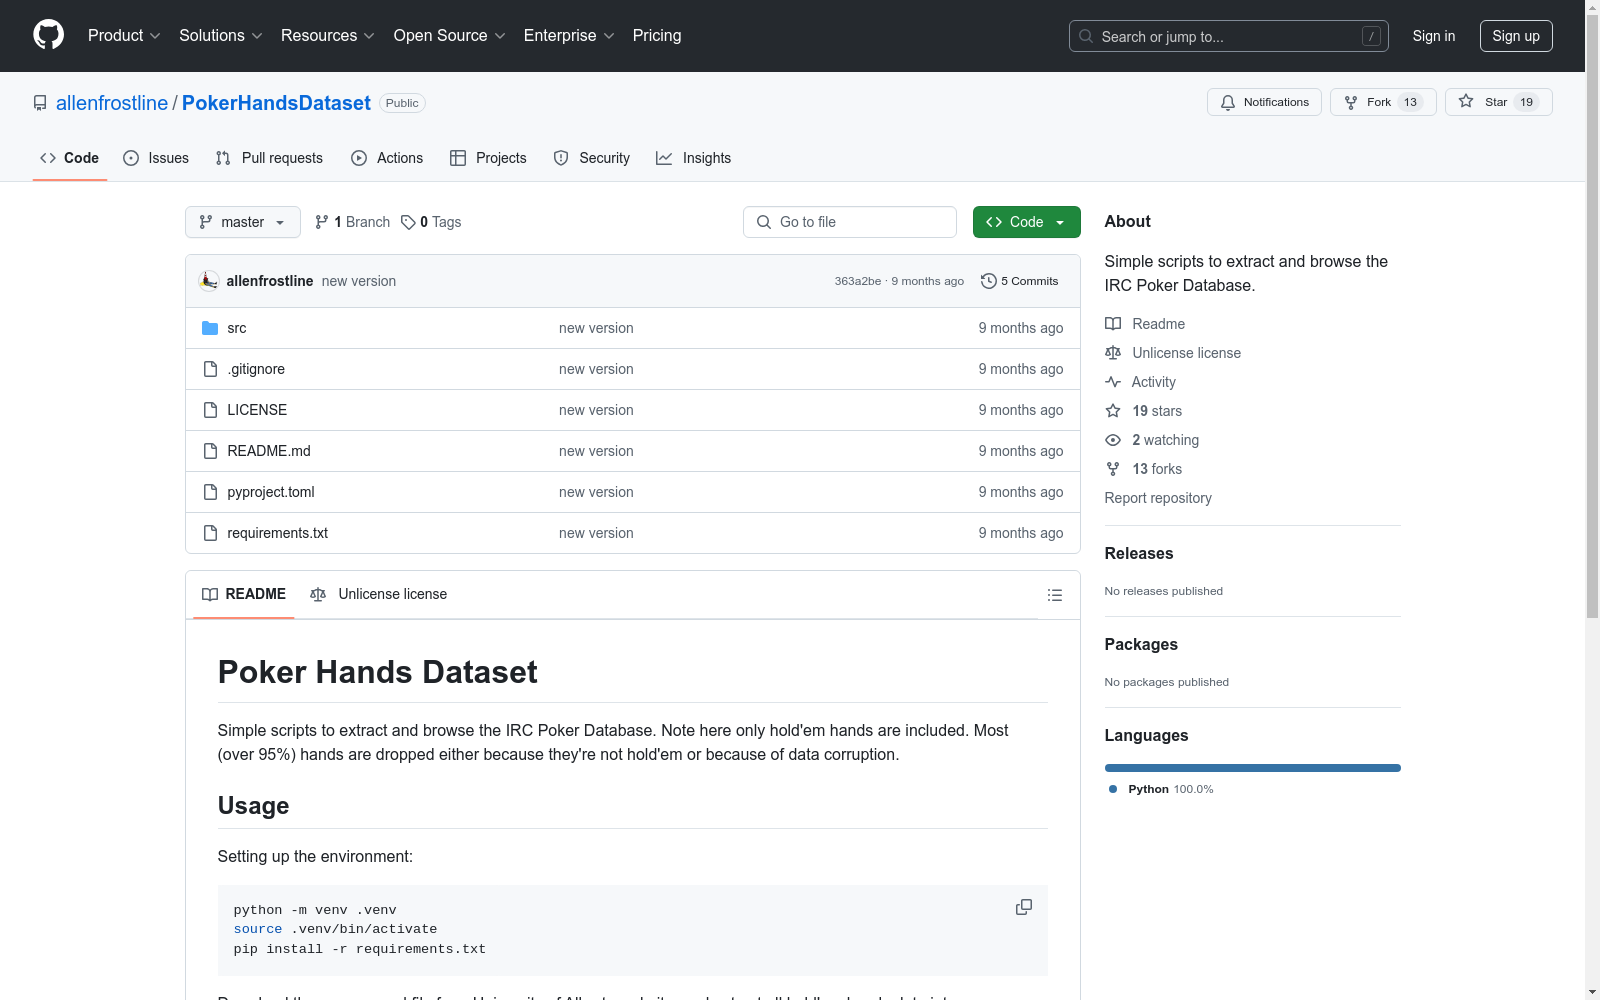Click the fork icon beside 13 forks
1600x1000 pixels.
coord(1113,469)
